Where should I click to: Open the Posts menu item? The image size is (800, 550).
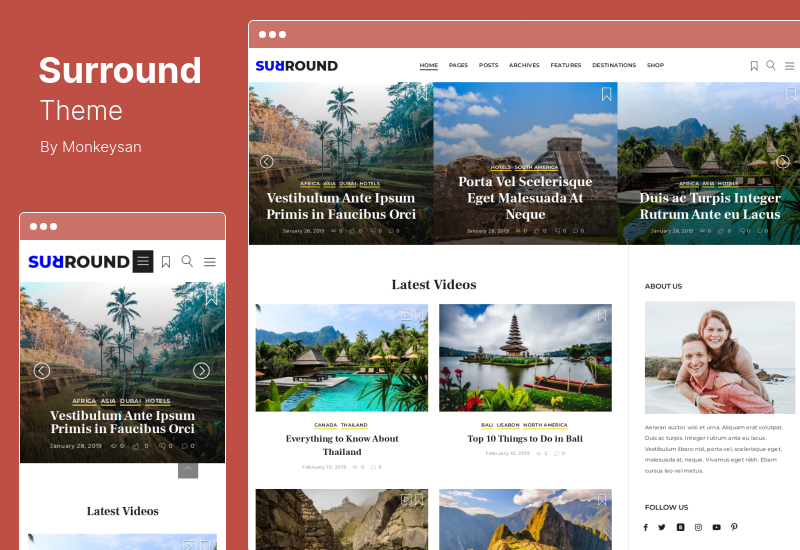tap(488, 65)
